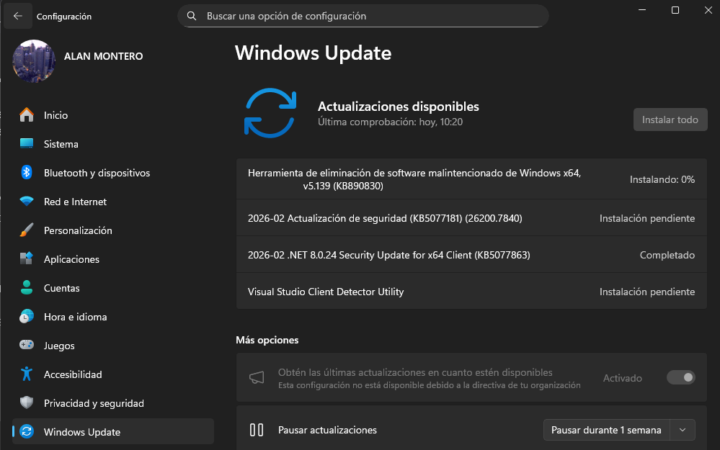Expand the pause duration dropdown chevron
The height and width of the screenshot is (450, 720).
click(682, 430)
